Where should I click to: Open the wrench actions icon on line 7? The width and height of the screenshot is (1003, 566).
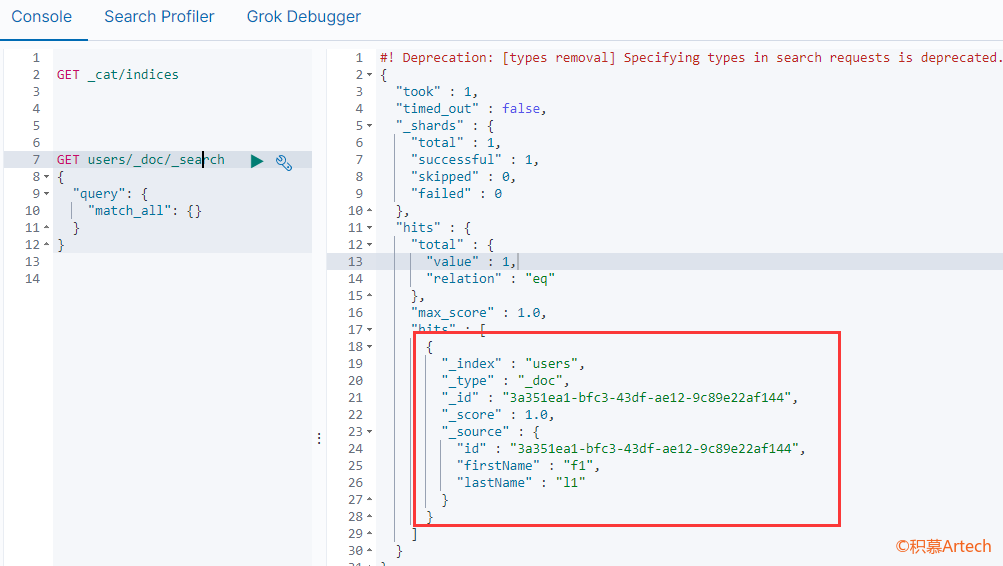[284, 162]
